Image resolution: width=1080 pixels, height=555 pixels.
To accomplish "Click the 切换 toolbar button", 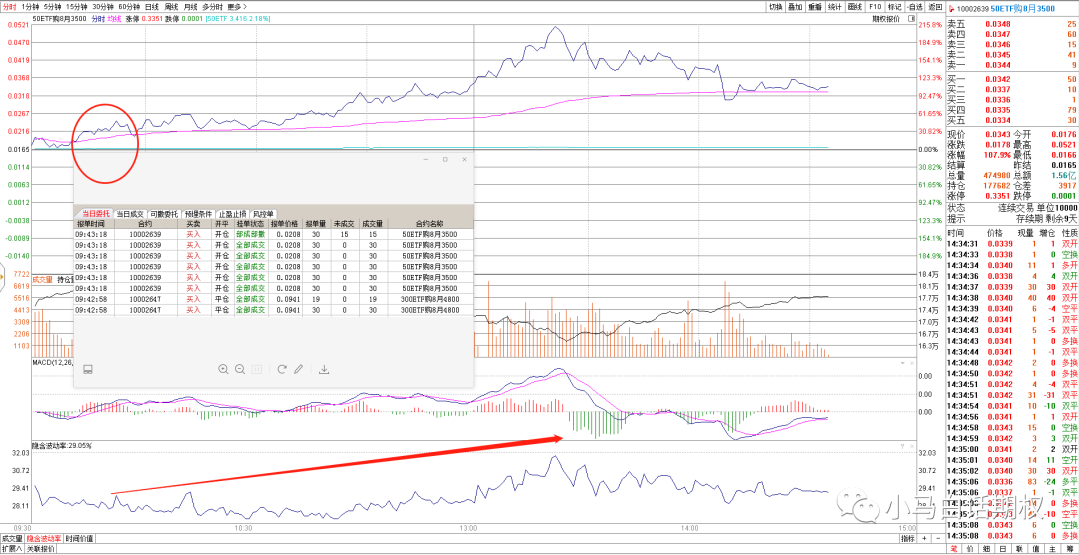I will 776,6.
